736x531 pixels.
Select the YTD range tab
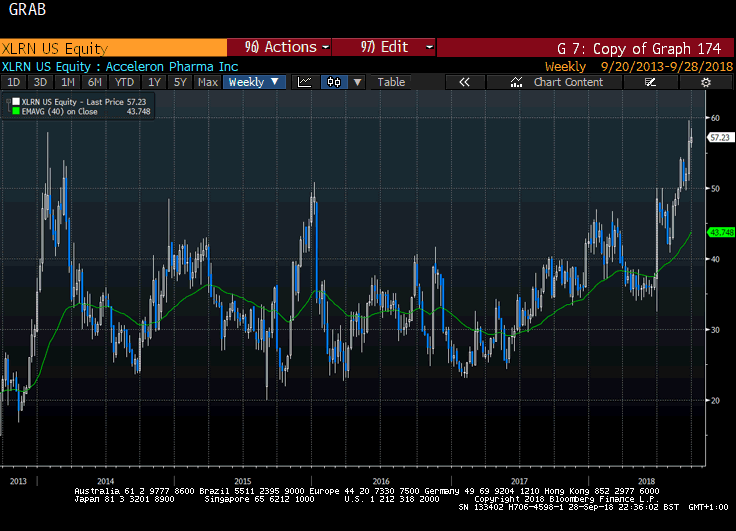tap(124, 82)
